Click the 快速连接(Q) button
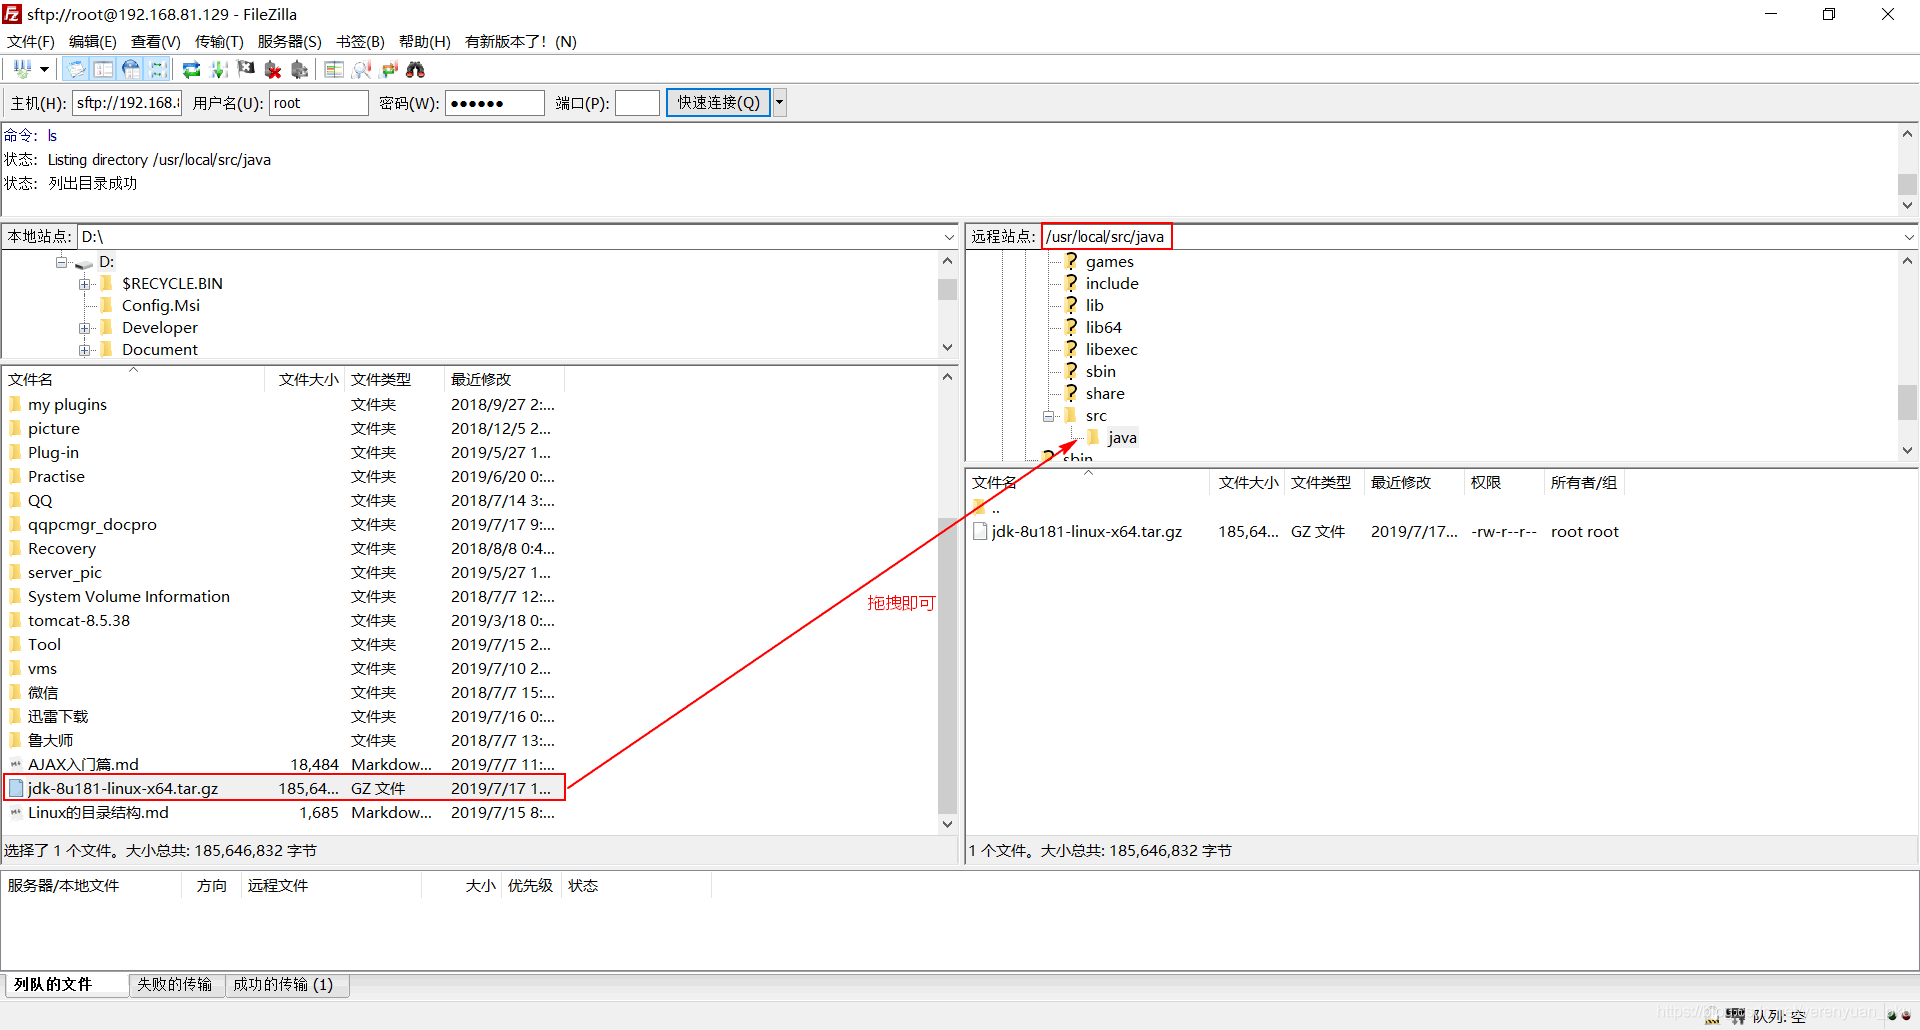 point(718,102)
